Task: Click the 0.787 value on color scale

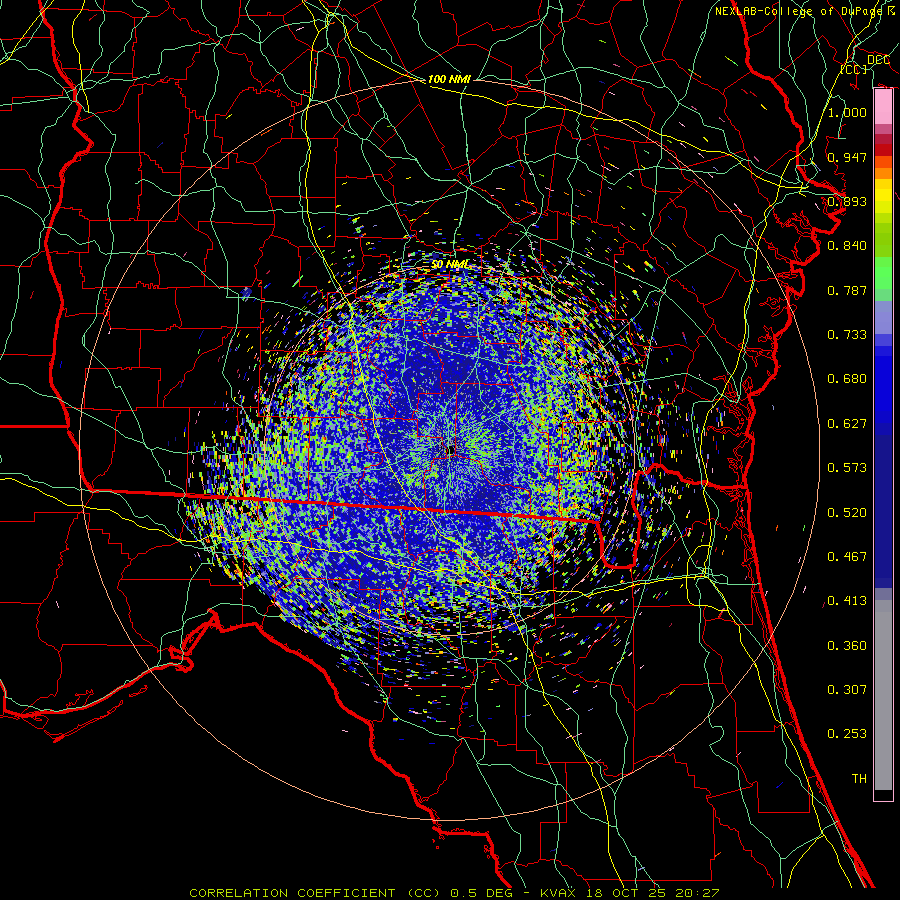Action: (x=847, y=290)
